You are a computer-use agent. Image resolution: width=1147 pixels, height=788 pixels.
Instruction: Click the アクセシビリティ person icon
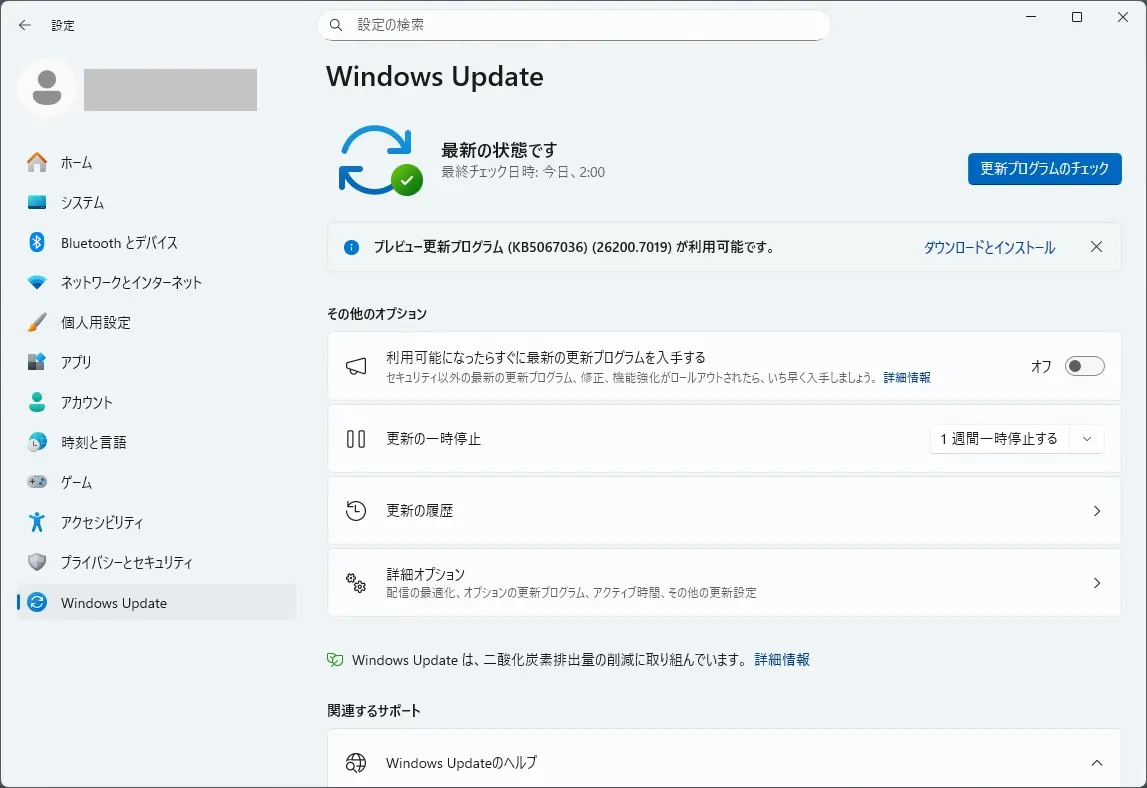[37, 522]
